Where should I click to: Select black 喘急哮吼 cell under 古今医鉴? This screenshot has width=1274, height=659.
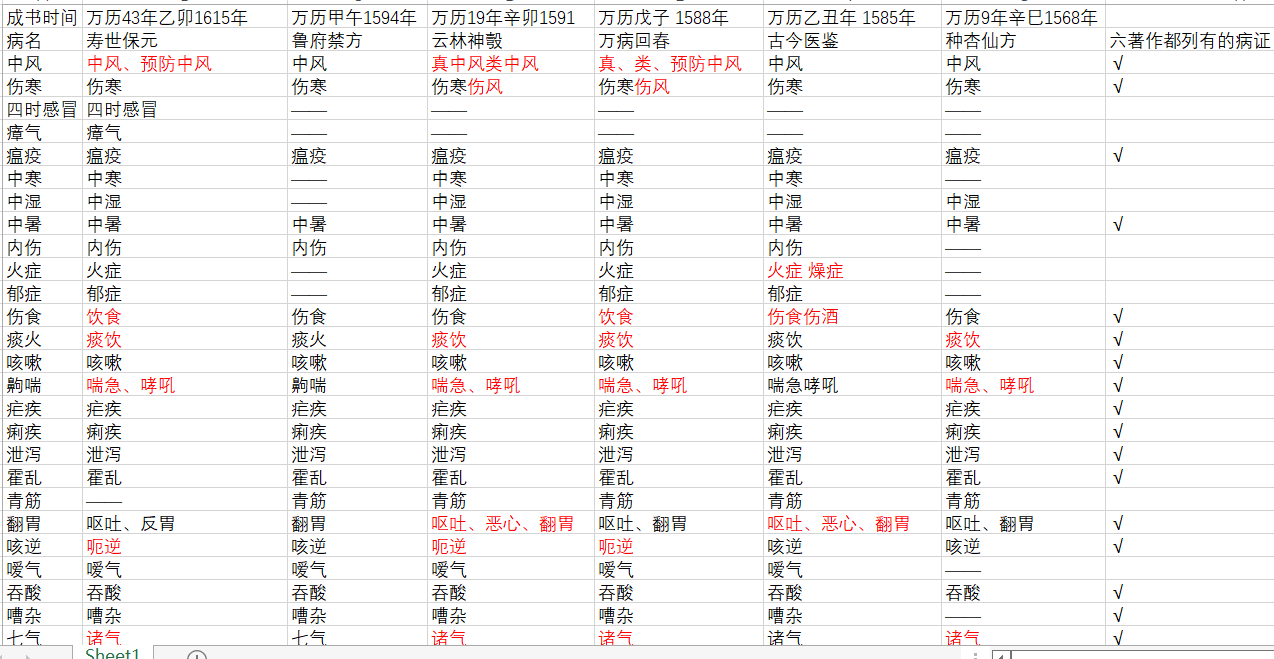tap(853, 385)
